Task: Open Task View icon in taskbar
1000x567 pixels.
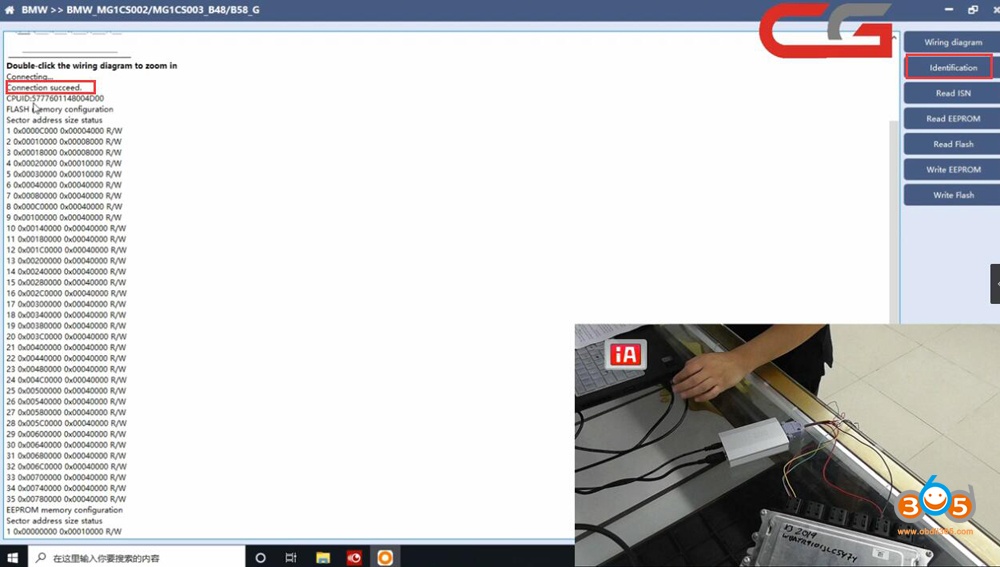Action: [291, 557]
